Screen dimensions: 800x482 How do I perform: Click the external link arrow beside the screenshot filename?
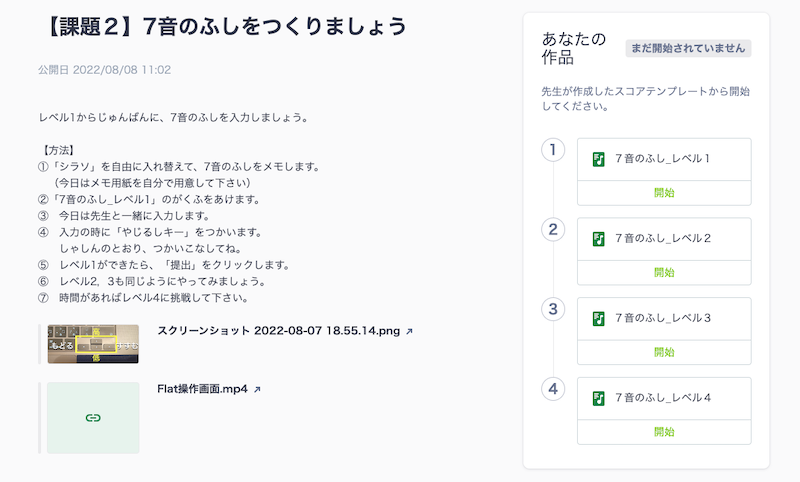coord(410,330)
